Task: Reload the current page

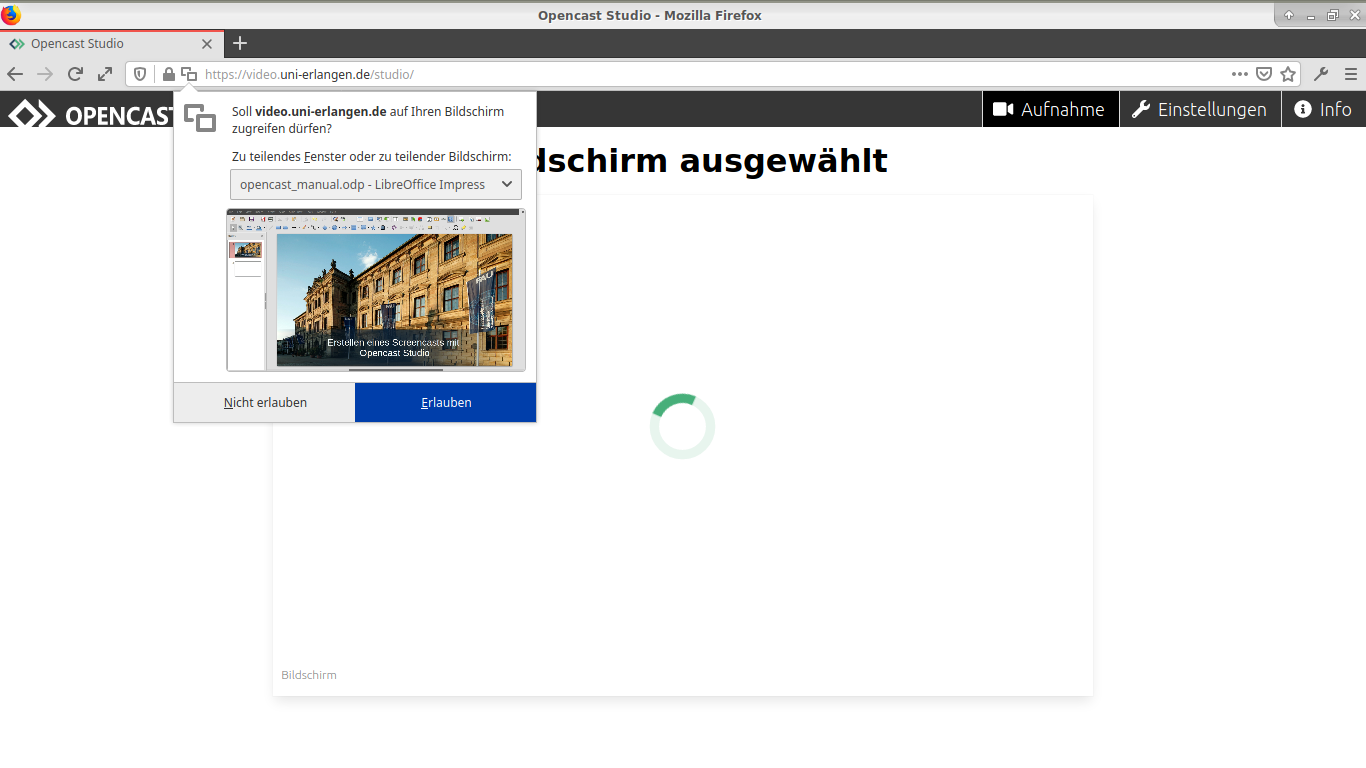Action: click(x=75, y=74)
